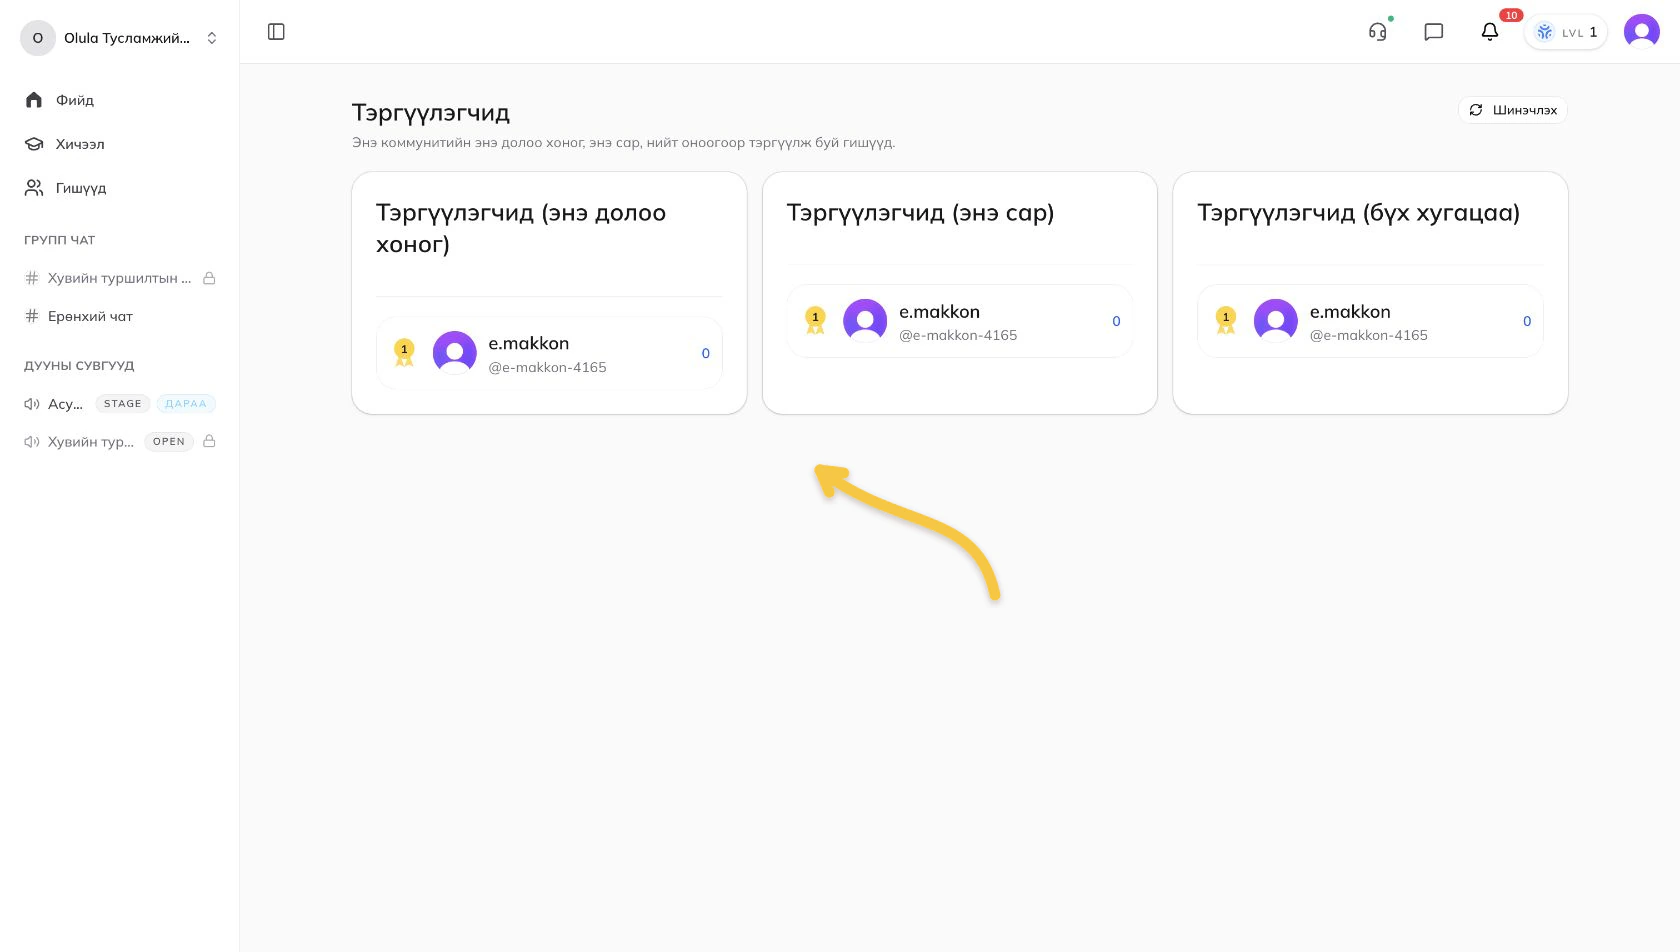The height and width of the screenshot is (952, 1680).
Task: Click rank 1 medal in weekly card
Action: pyautogui.click(x=404, y=353)
